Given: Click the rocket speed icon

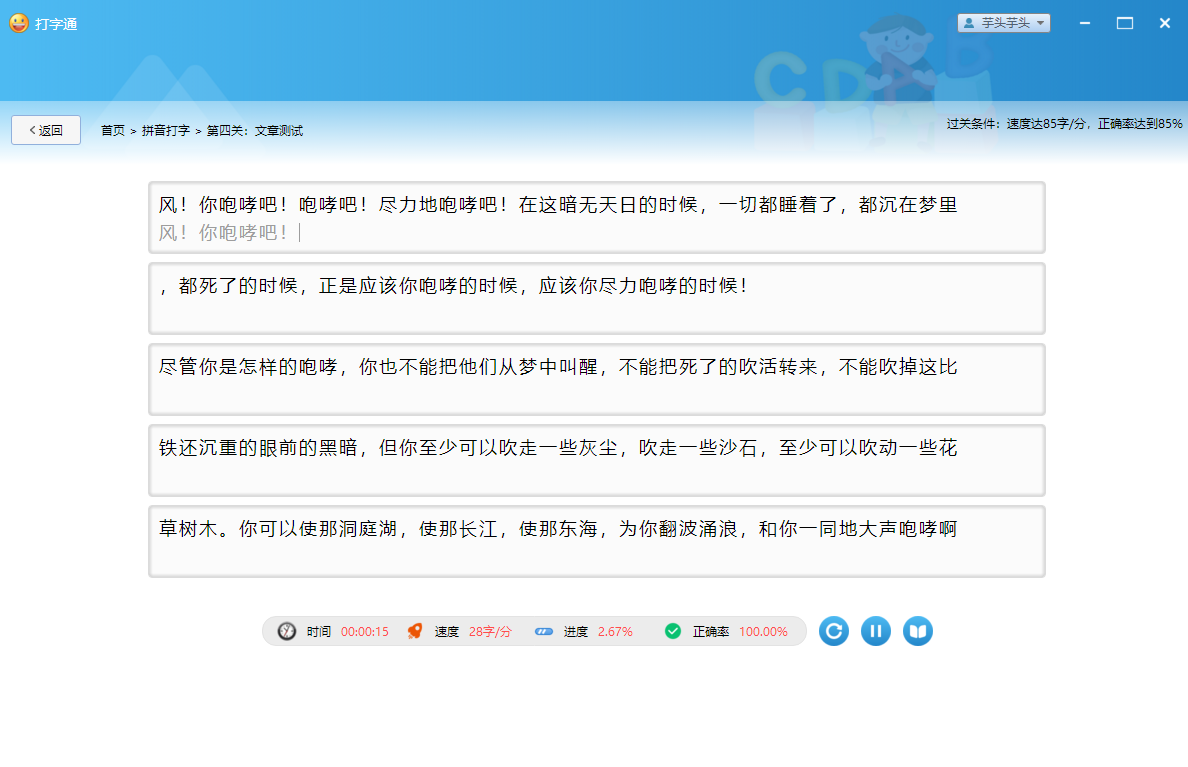Looking at the screenshot, I should [x=414, y=631].
